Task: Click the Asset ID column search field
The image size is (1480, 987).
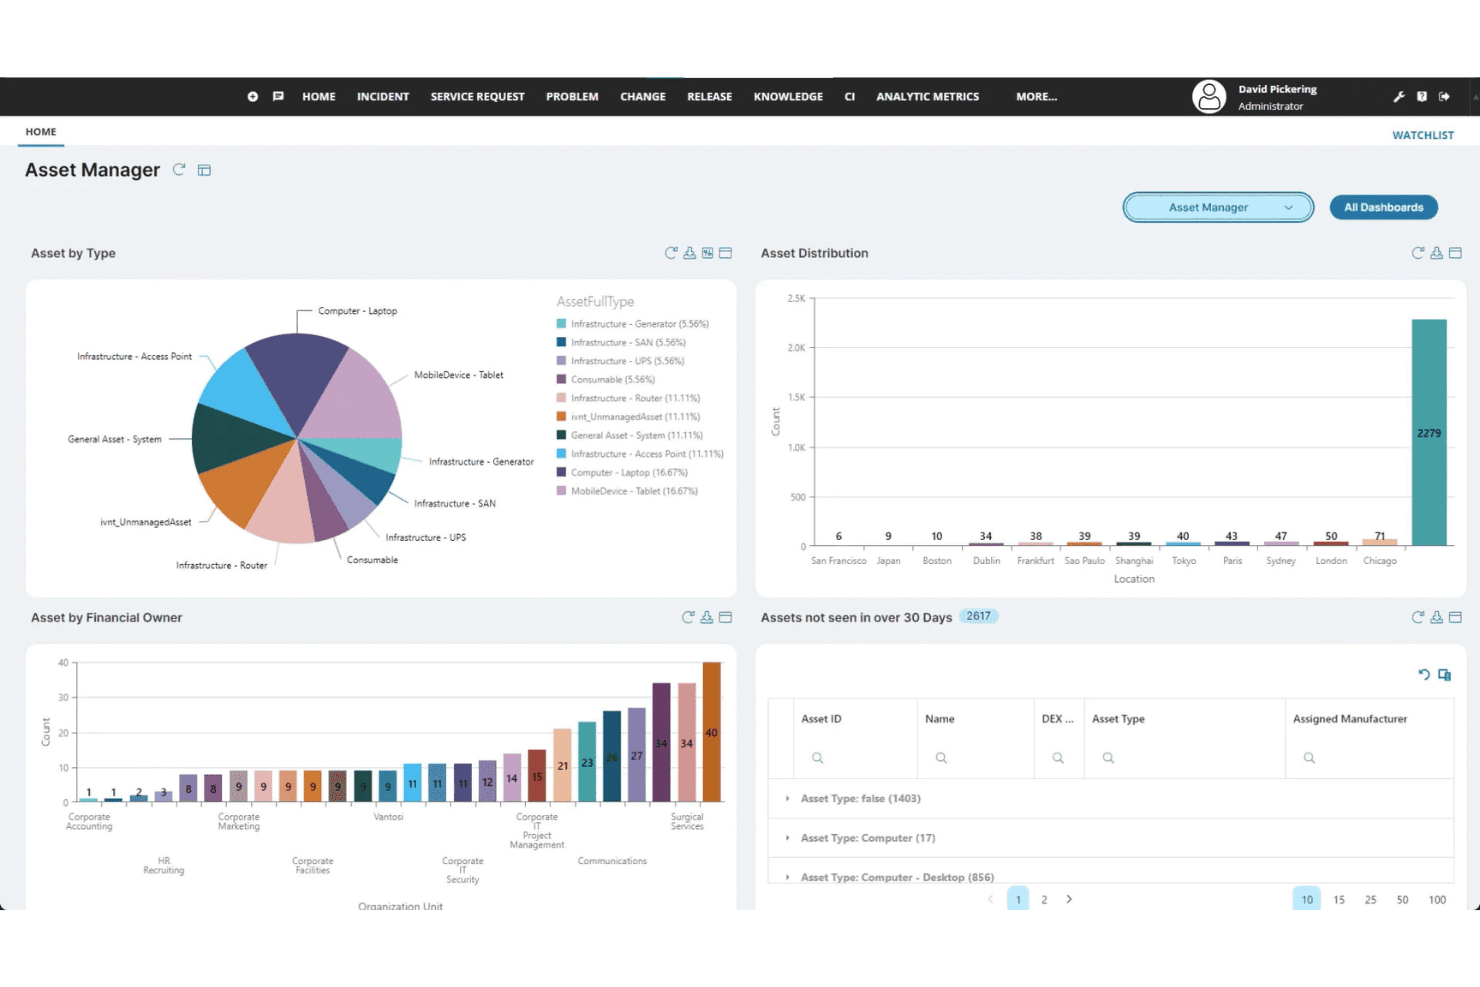Action: coord(853,758)
